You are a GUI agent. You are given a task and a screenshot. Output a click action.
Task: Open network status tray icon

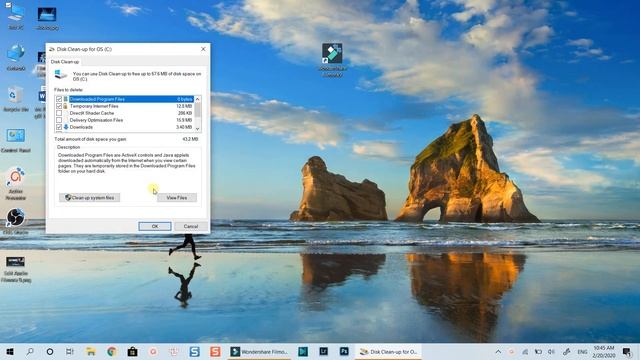[525, 351]
